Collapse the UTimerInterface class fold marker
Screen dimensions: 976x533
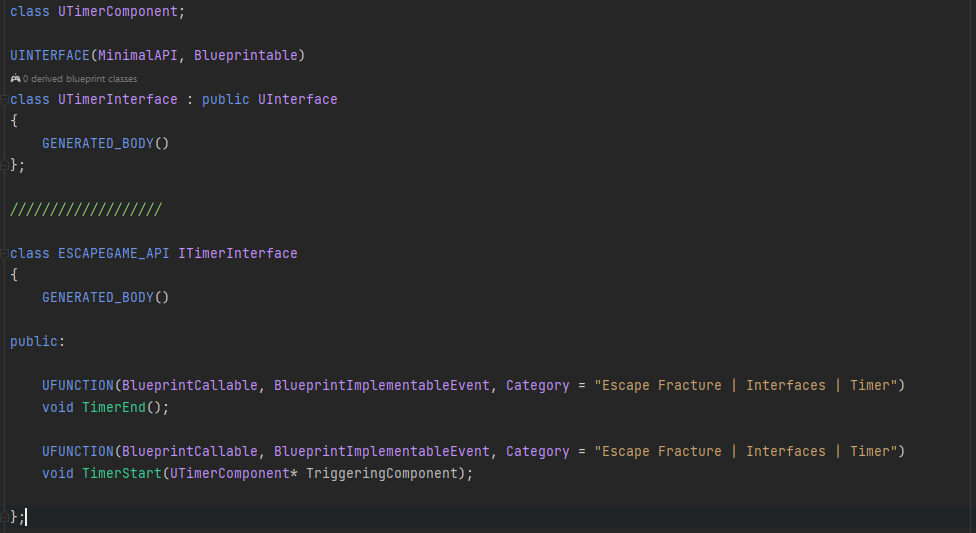4,100
